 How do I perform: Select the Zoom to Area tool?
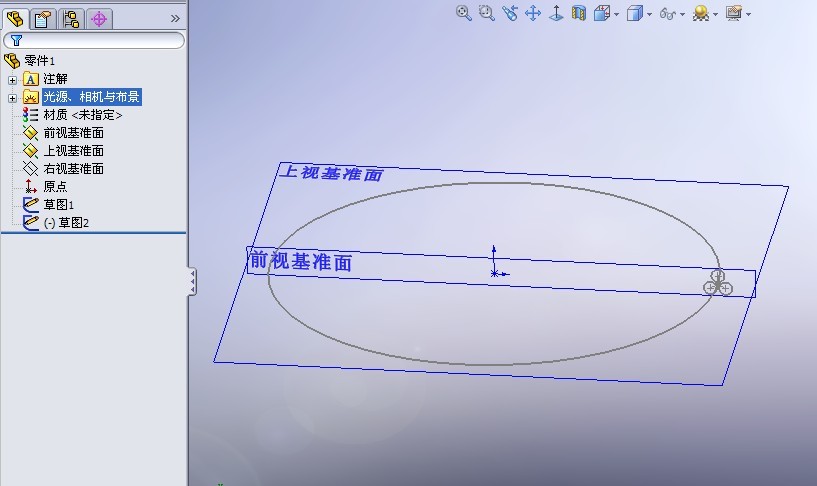pos(487,13)
